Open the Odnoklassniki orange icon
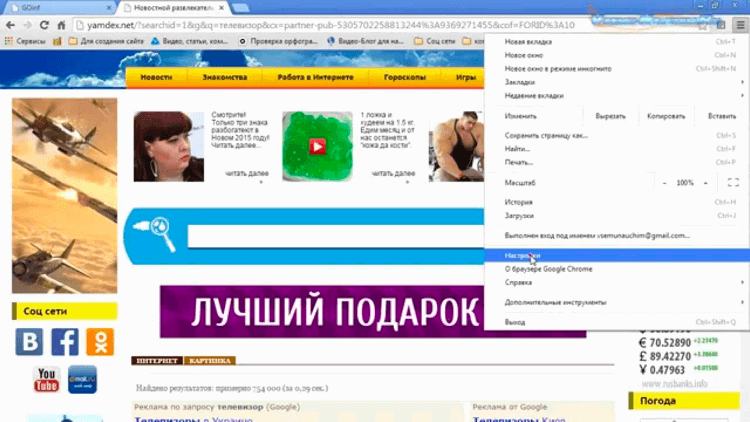The width and height of the screenshot is (750, 422). tap(100, 342)
